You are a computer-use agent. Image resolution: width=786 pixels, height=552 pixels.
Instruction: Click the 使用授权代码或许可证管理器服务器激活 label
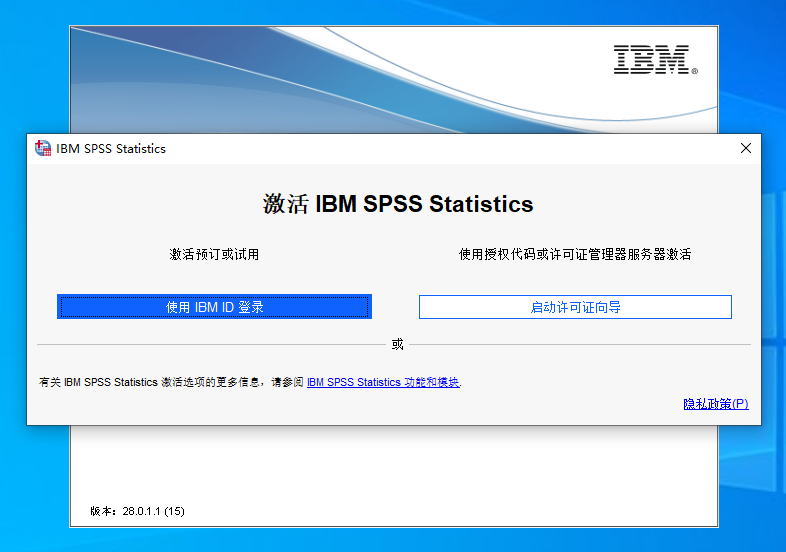(x=575, y=255)
